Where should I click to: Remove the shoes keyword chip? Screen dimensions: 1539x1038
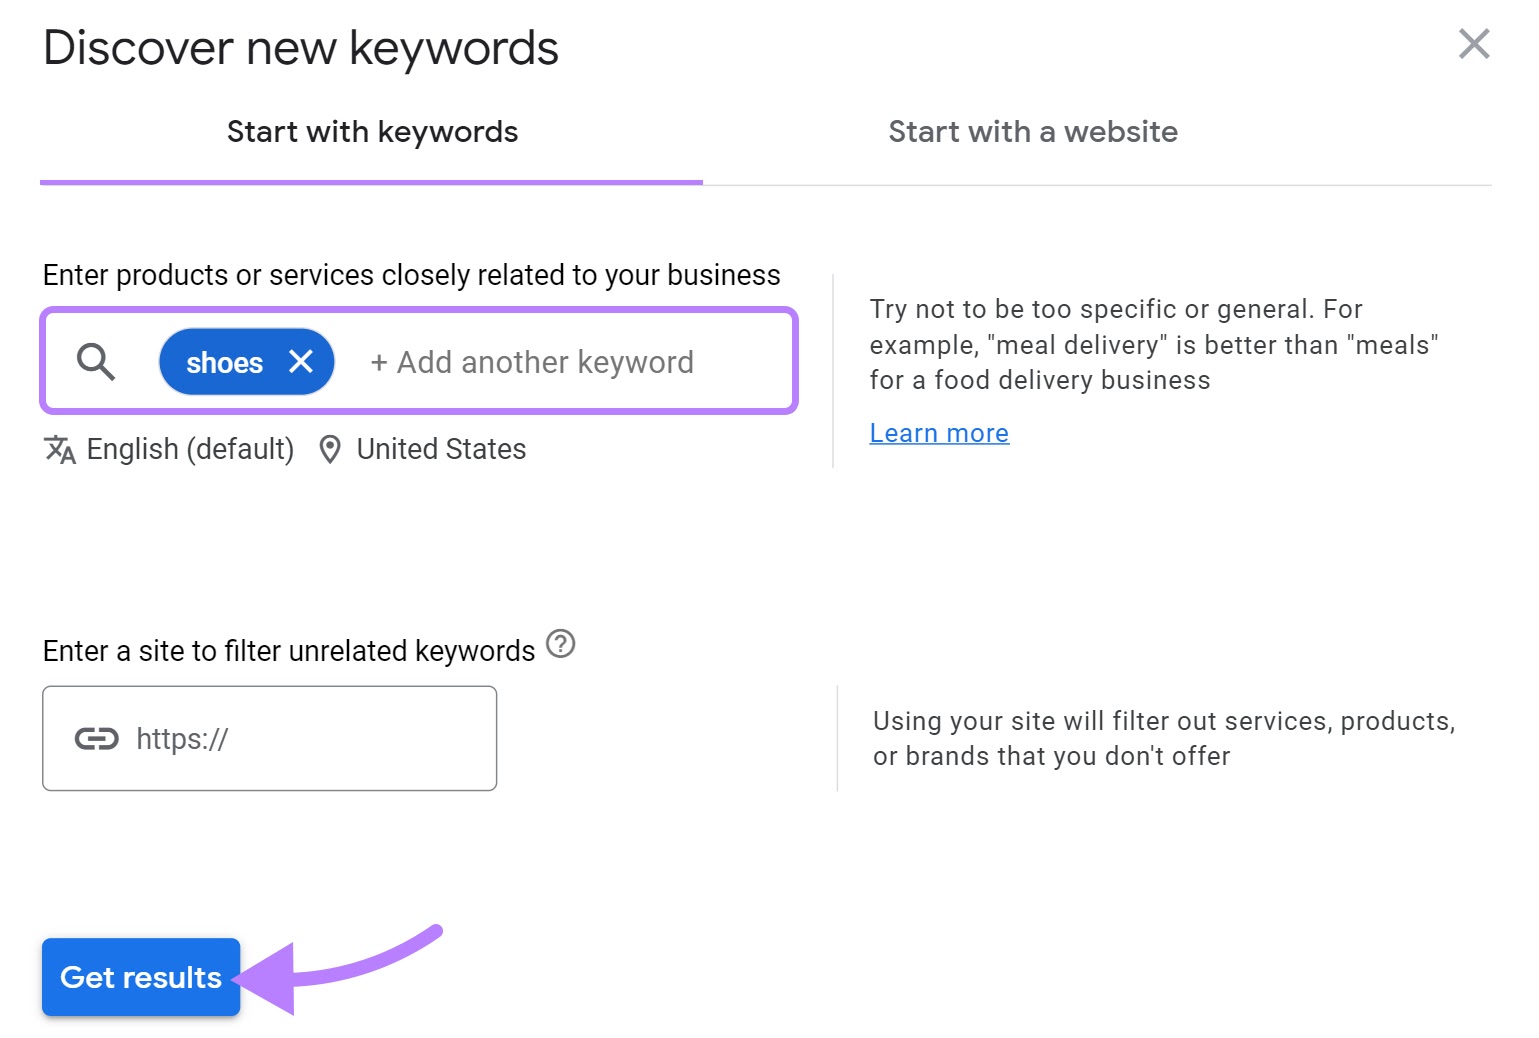click(x=303, y=362)
